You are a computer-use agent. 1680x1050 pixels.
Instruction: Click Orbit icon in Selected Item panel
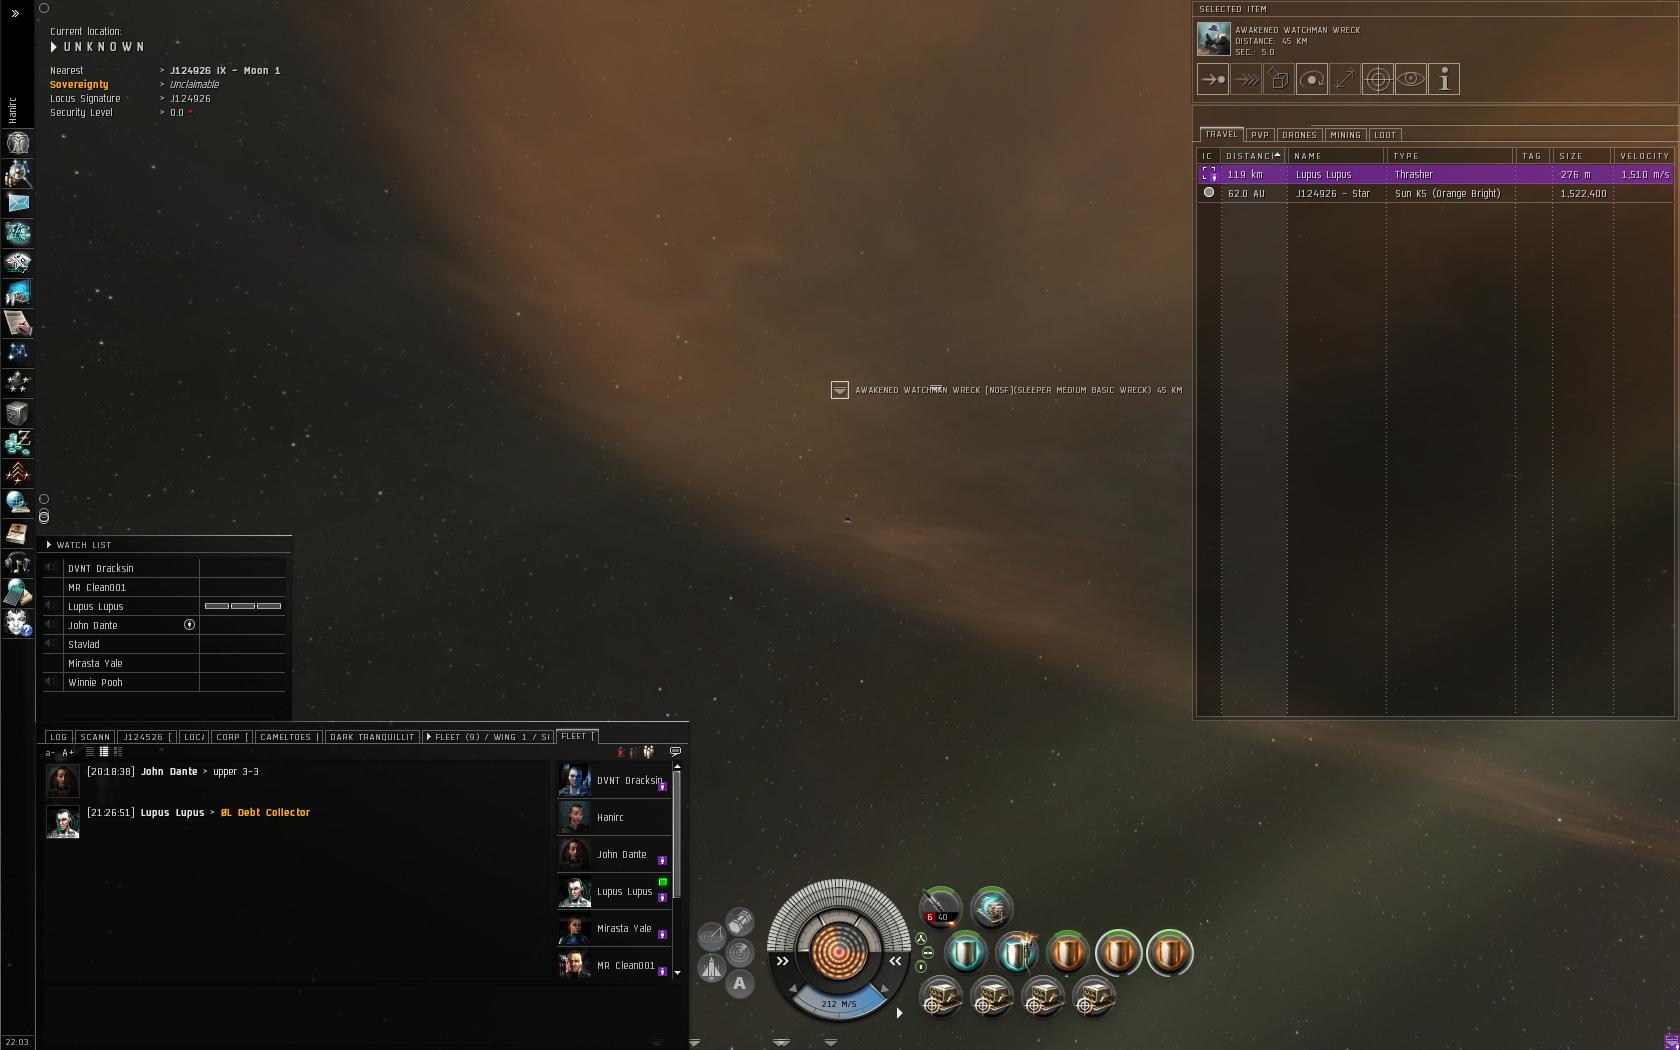[1312, 79]
